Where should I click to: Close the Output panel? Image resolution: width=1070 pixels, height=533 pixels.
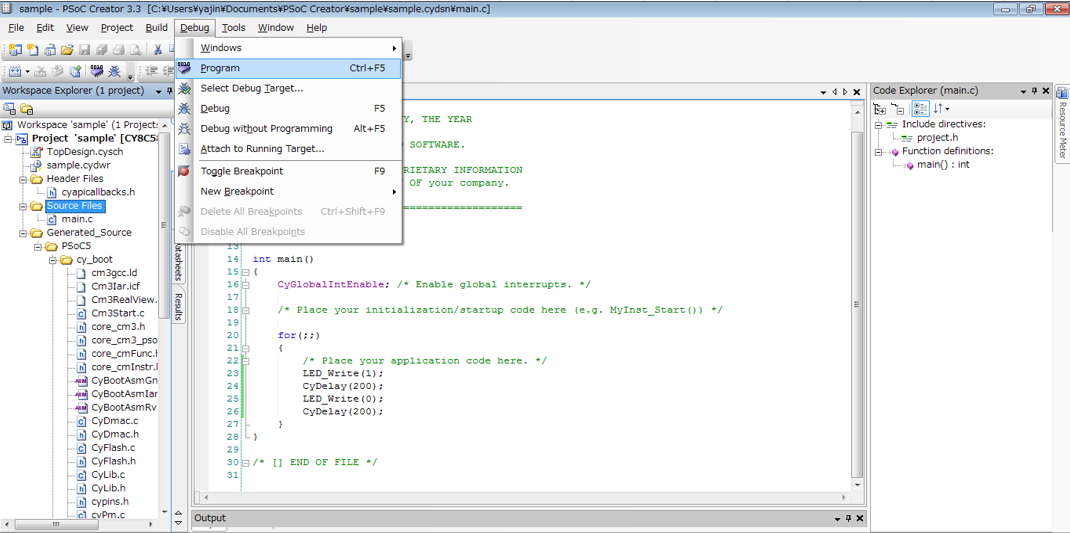pos(859,518)
